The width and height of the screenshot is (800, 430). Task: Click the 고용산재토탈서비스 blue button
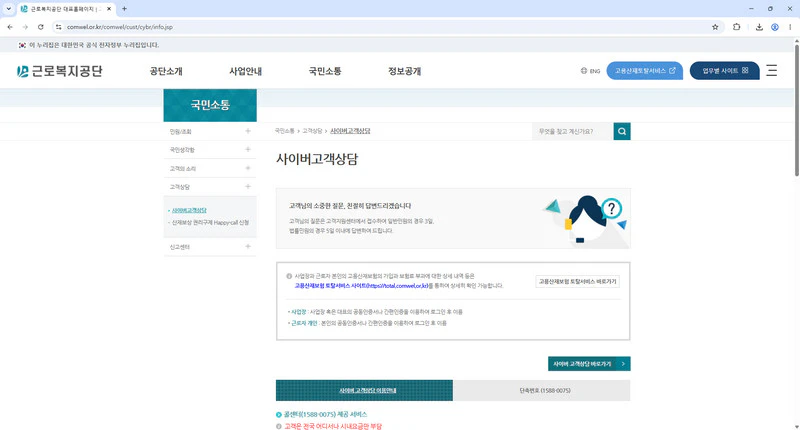(x=644, y=70)
